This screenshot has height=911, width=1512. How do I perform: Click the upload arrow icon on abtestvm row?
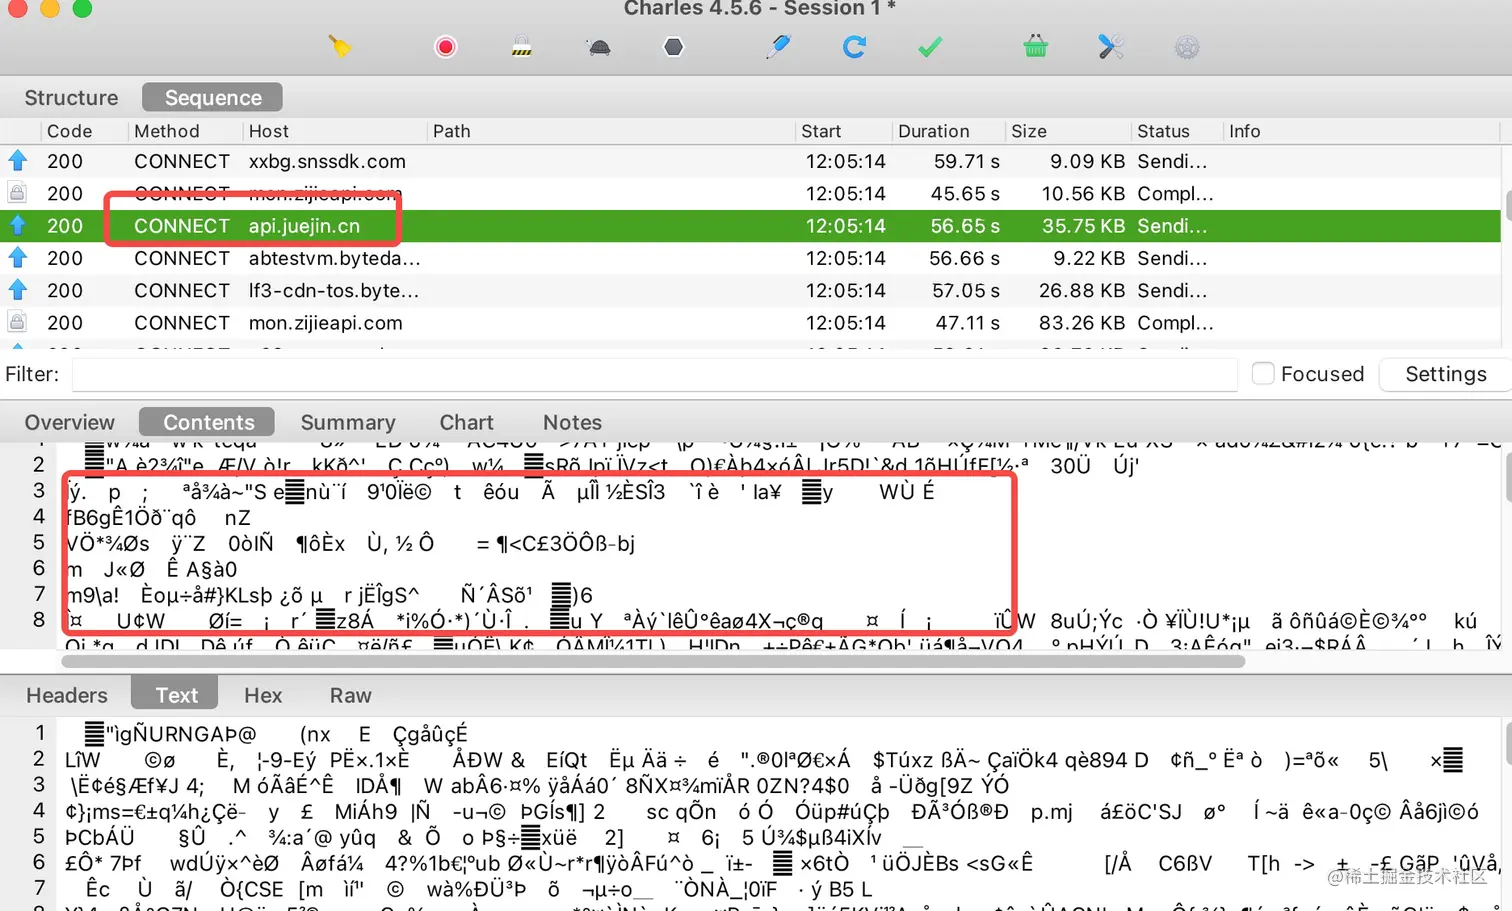point(18,258)
